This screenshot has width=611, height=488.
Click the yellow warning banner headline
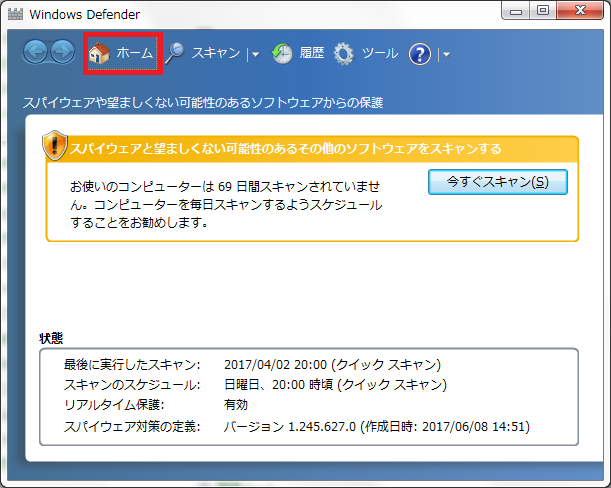tap(285, 149)
